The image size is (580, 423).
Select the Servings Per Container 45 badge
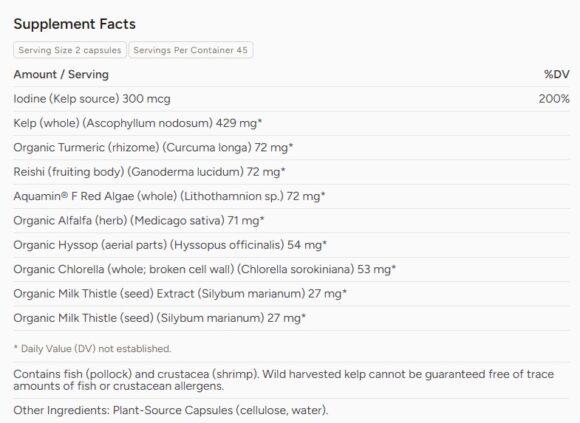pyautogui.click(x=190, y=50)
